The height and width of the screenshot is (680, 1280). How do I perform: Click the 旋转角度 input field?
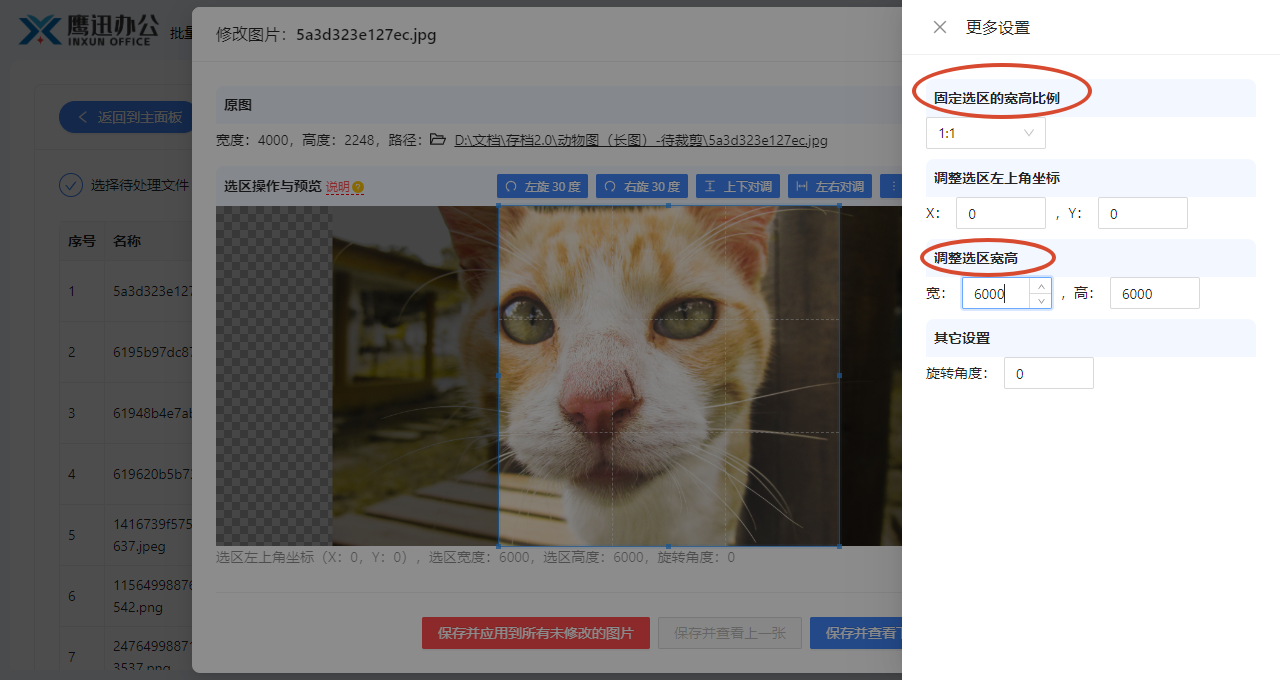[1049, 373]
